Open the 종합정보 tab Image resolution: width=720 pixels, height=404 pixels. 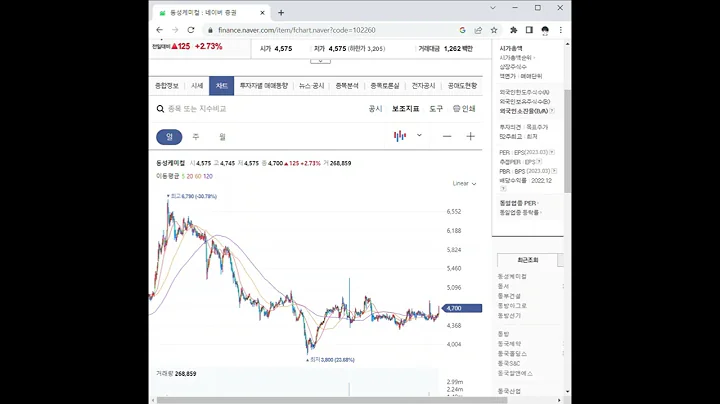point(167,86)
